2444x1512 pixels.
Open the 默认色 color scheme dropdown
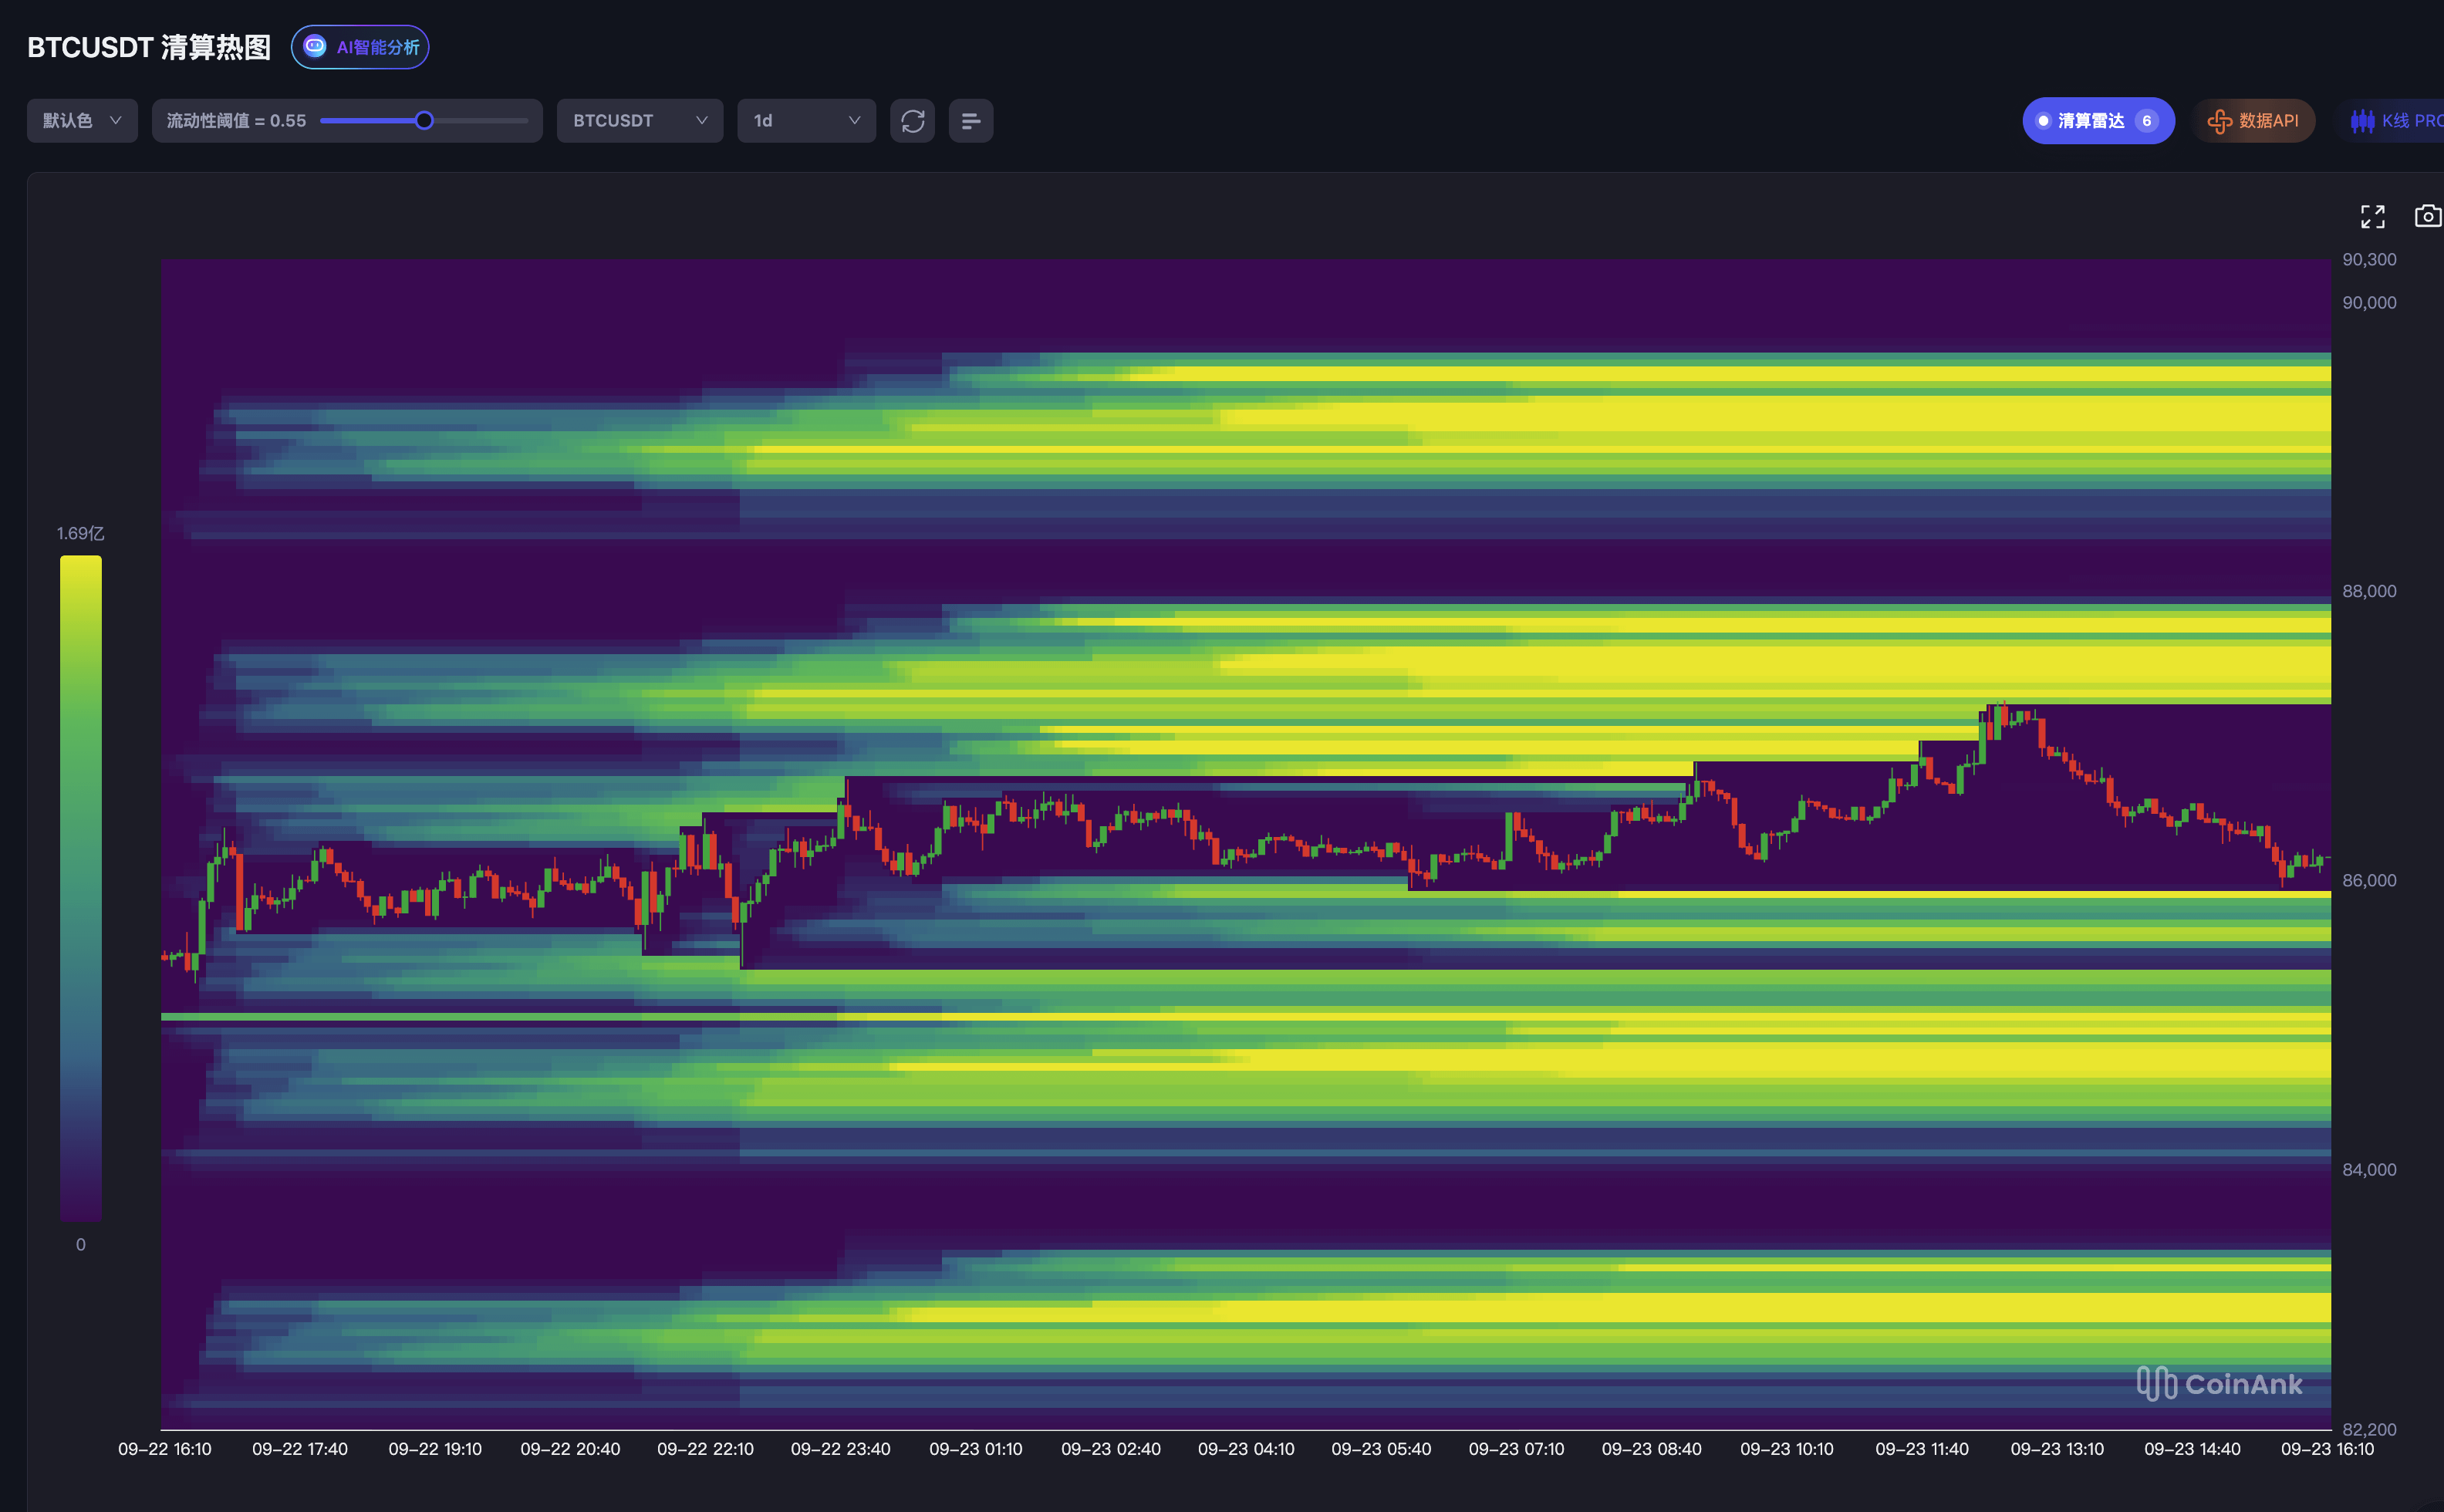tap(82, 121)
